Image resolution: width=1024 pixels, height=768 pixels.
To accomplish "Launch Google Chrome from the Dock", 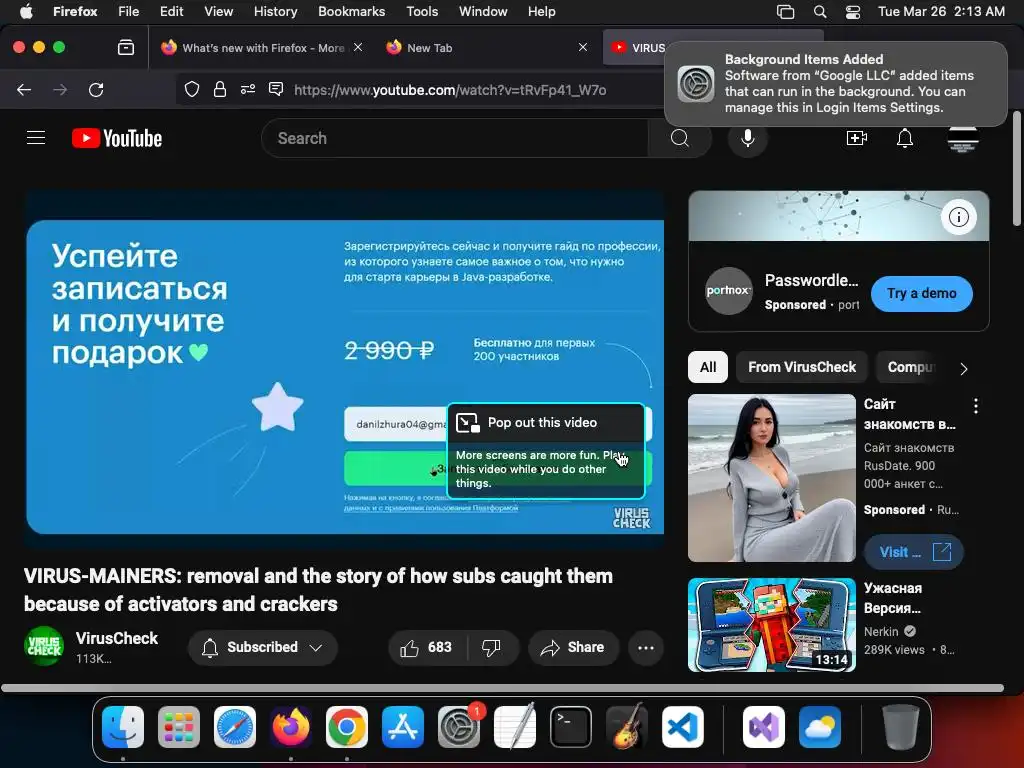I will coord(347,727).
